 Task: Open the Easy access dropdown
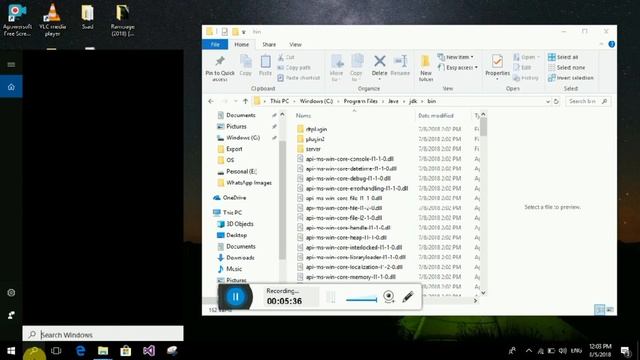[x=458, y=67]
